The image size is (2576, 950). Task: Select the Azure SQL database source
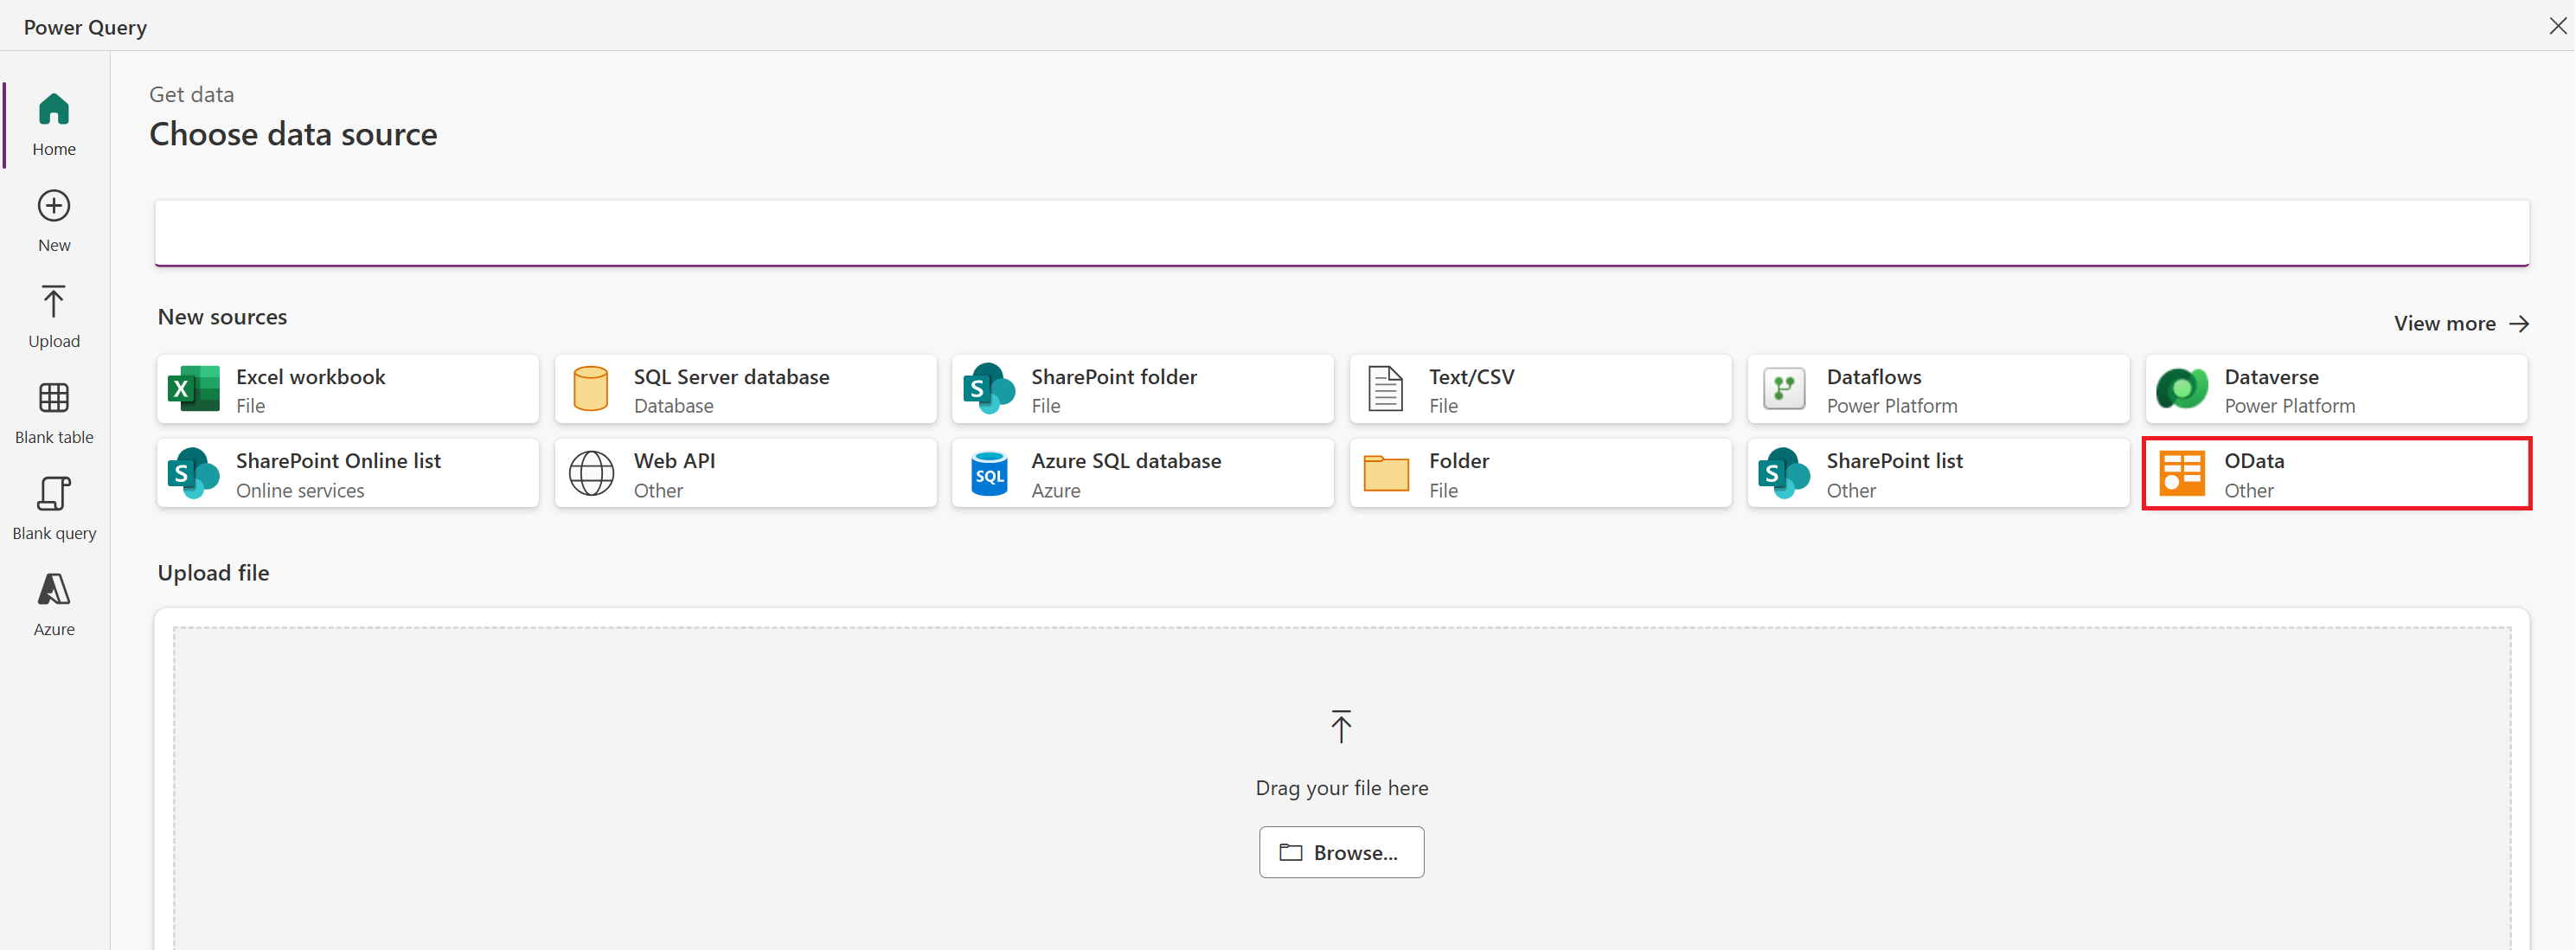click(1144, 473)
